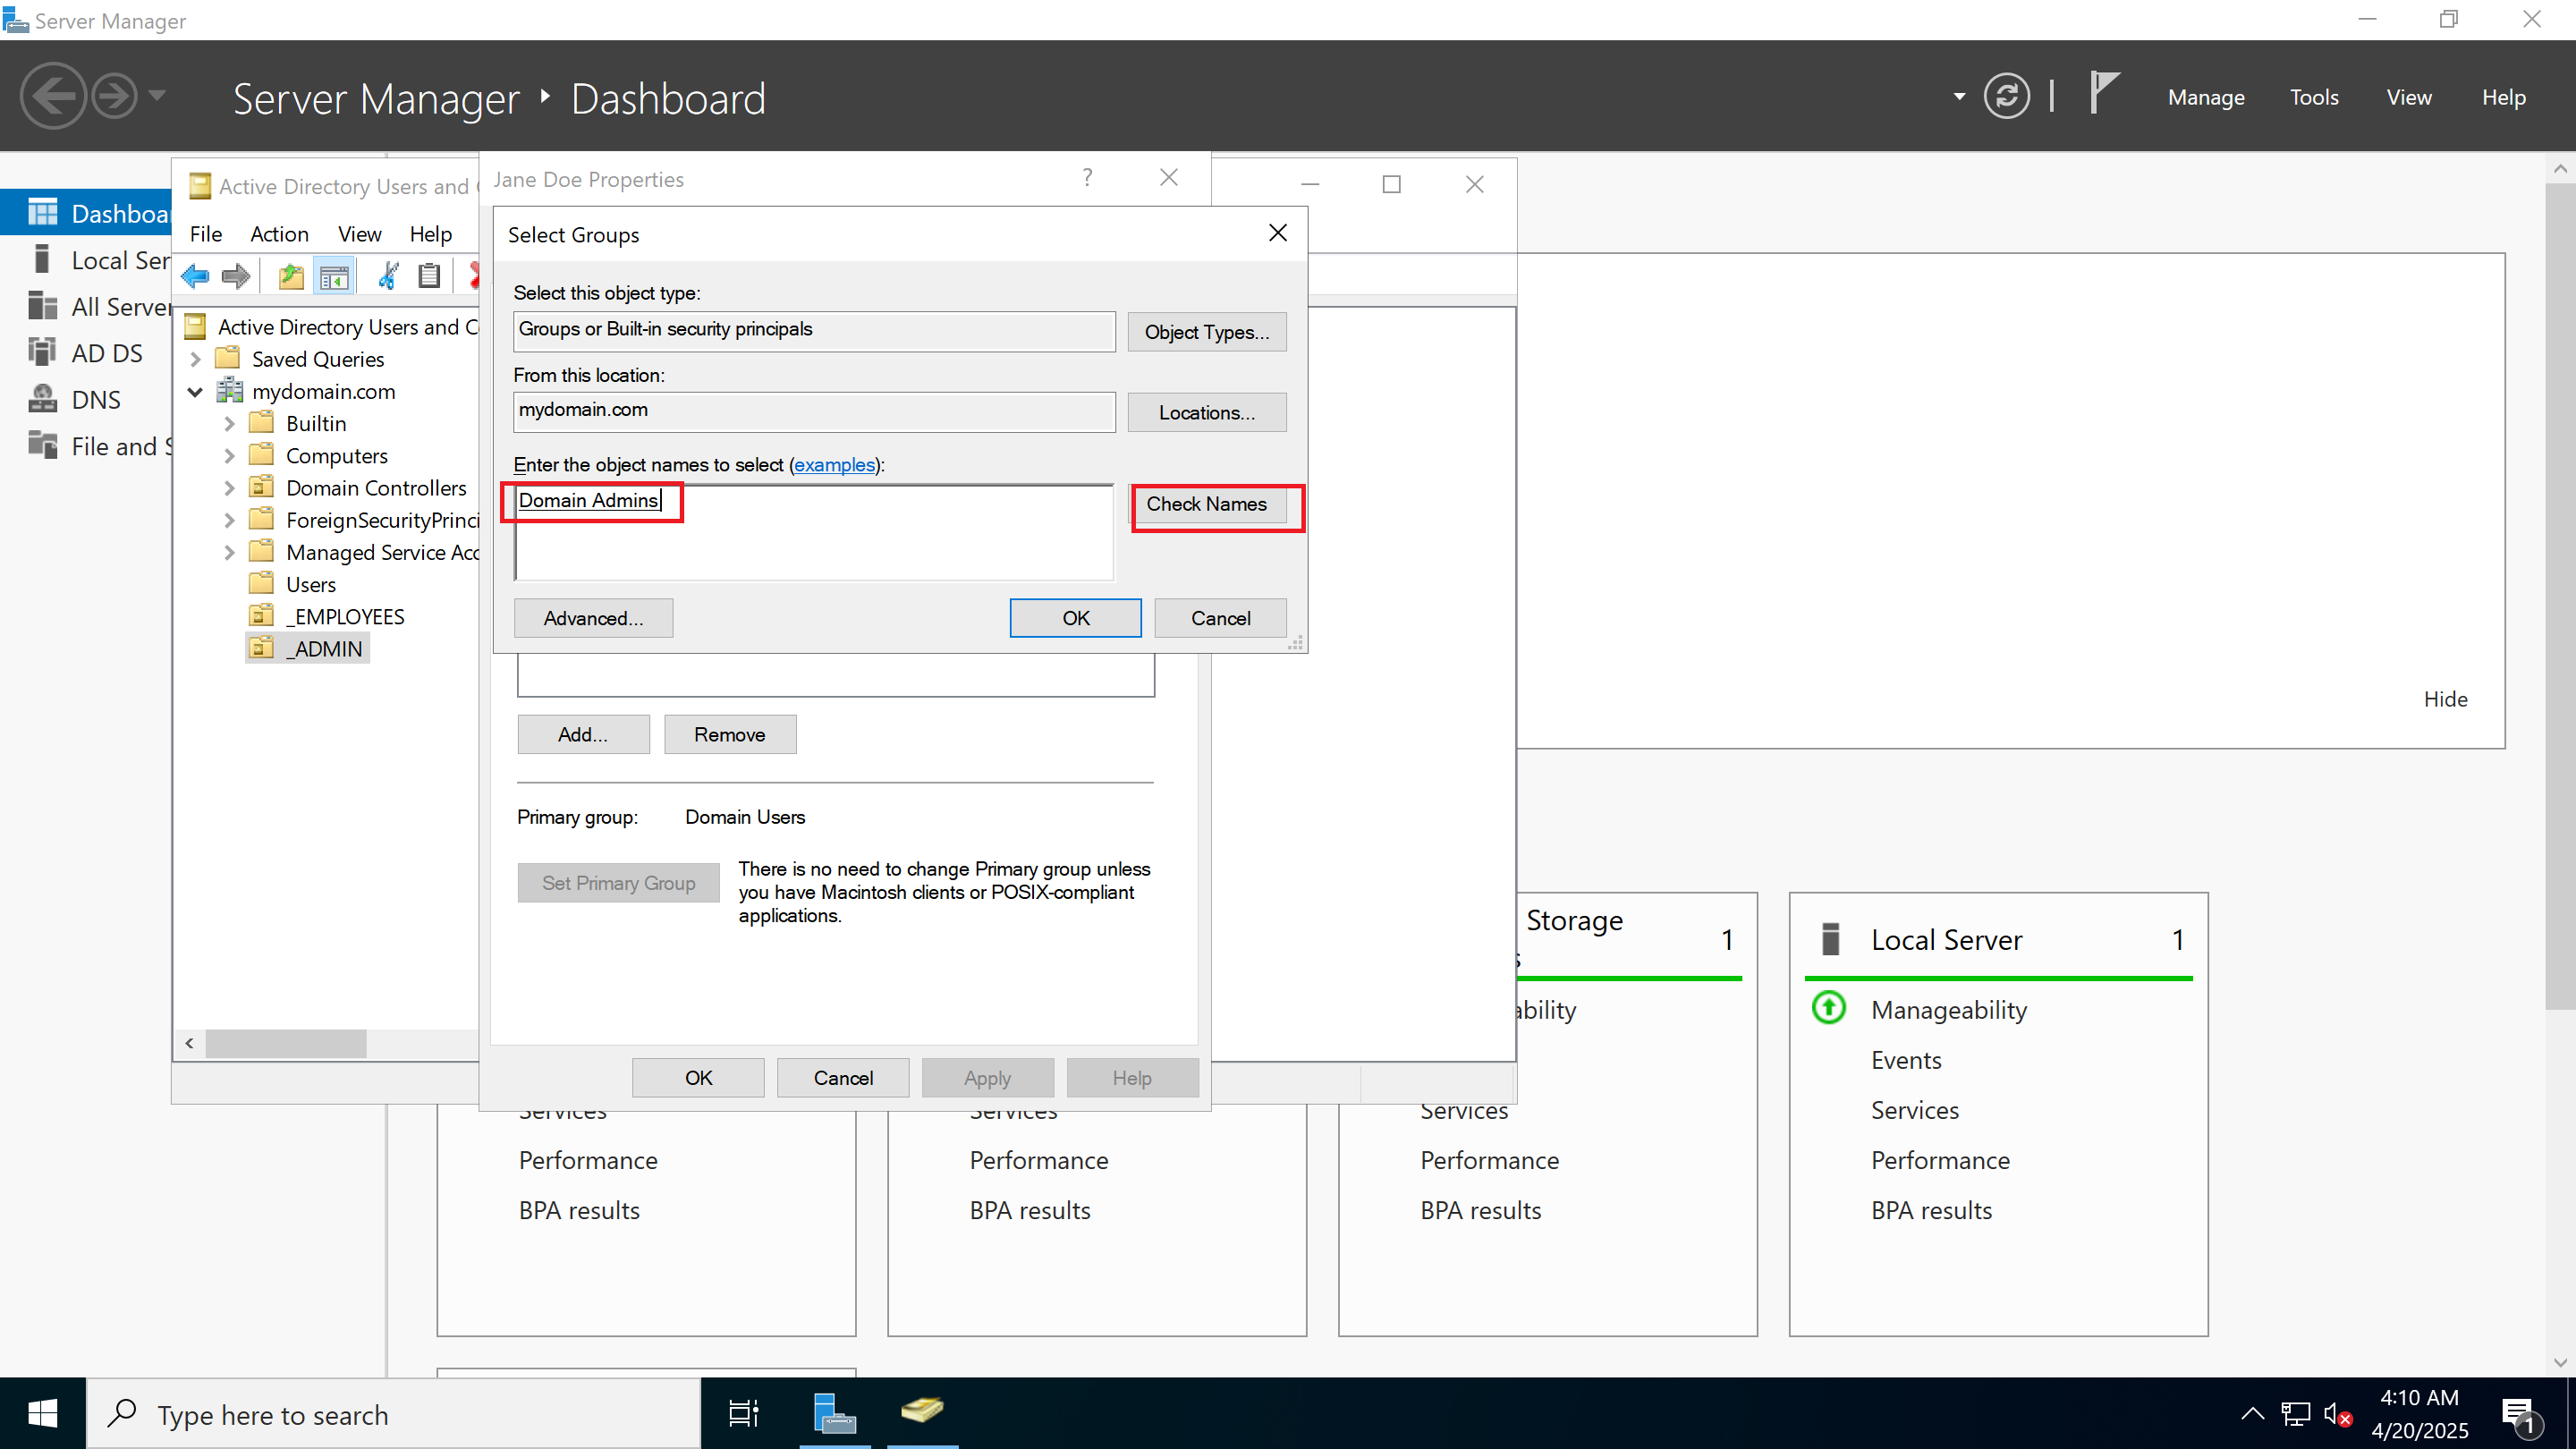Click the ADUC tree horizontal scrollbar thumb
The width and height of the screenshot is (2576, 1449).
(x=286, y=1043)
